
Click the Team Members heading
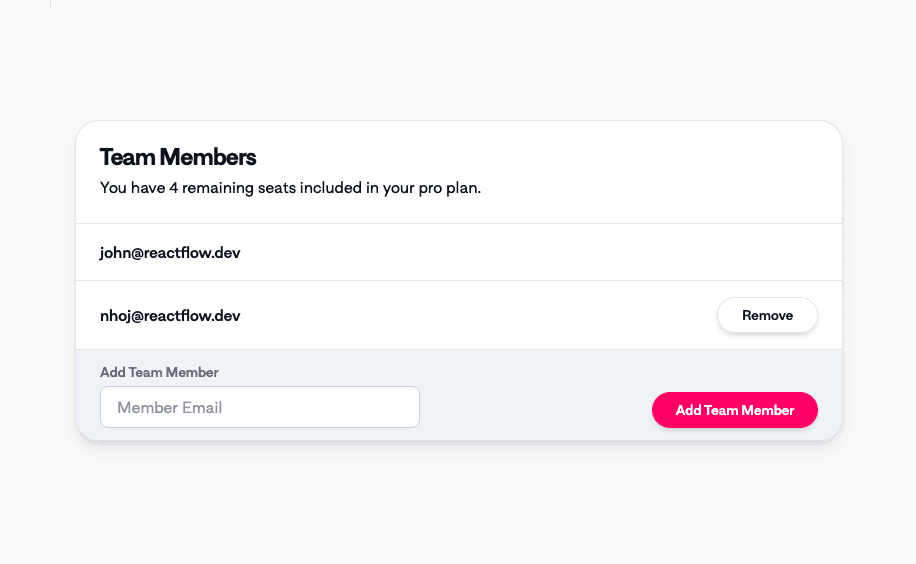tap(178, 157)
